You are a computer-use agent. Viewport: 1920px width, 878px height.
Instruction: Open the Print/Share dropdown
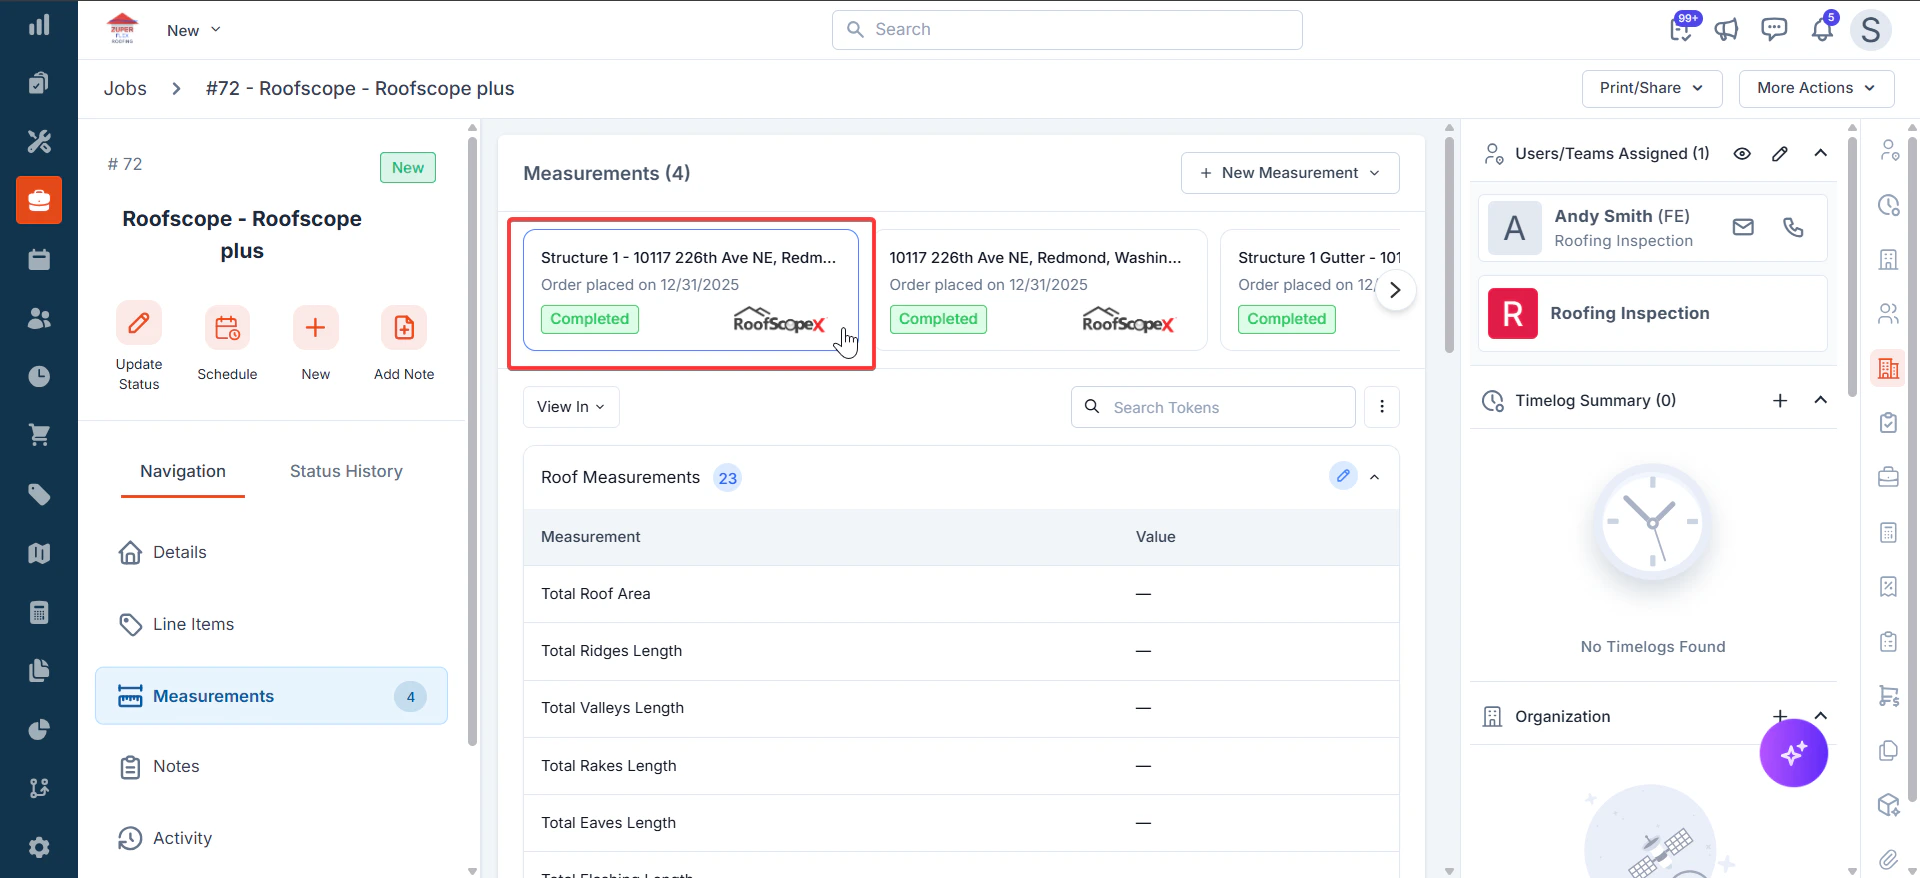pyautogui.click(x=1652, y=88)
